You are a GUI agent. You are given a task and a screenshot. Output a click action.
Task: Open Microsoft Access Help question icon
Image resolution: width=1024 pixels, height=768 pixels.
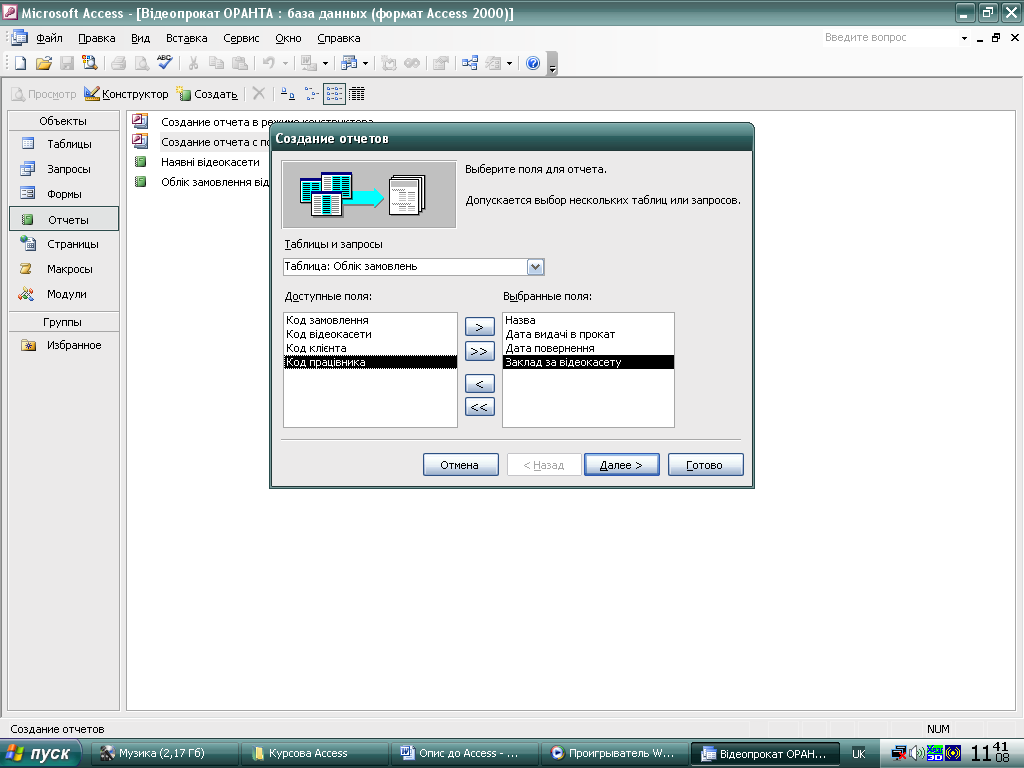pyautogui.click(x=533, y=63)
